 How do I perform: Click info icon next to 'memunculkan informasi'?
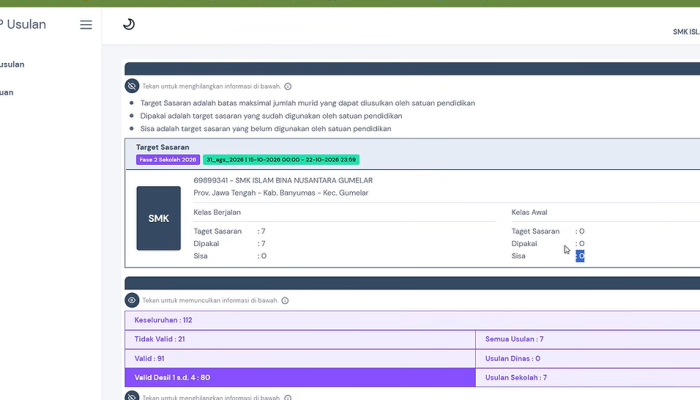coord(285,300)
